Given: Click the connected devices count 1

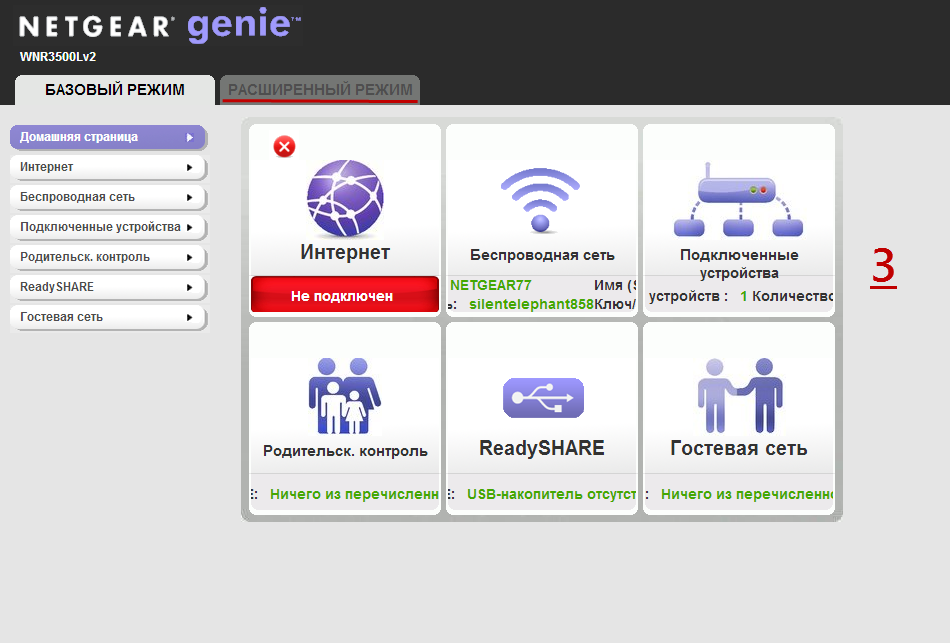Looking at the screenshot, I should (743, 296).
